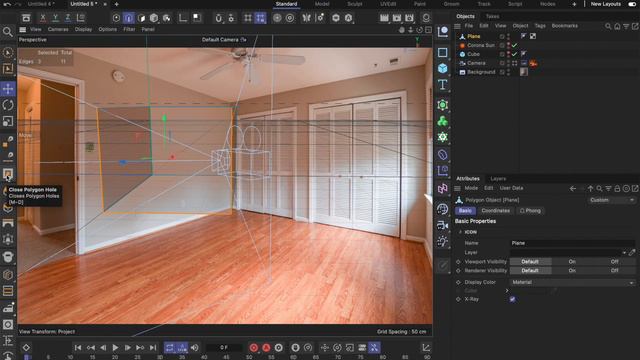The width and height of the screenshot is (640, 360).
Task: Open User Data menu in Attributes
Action: pyautogui.click(x=511, y=188)
